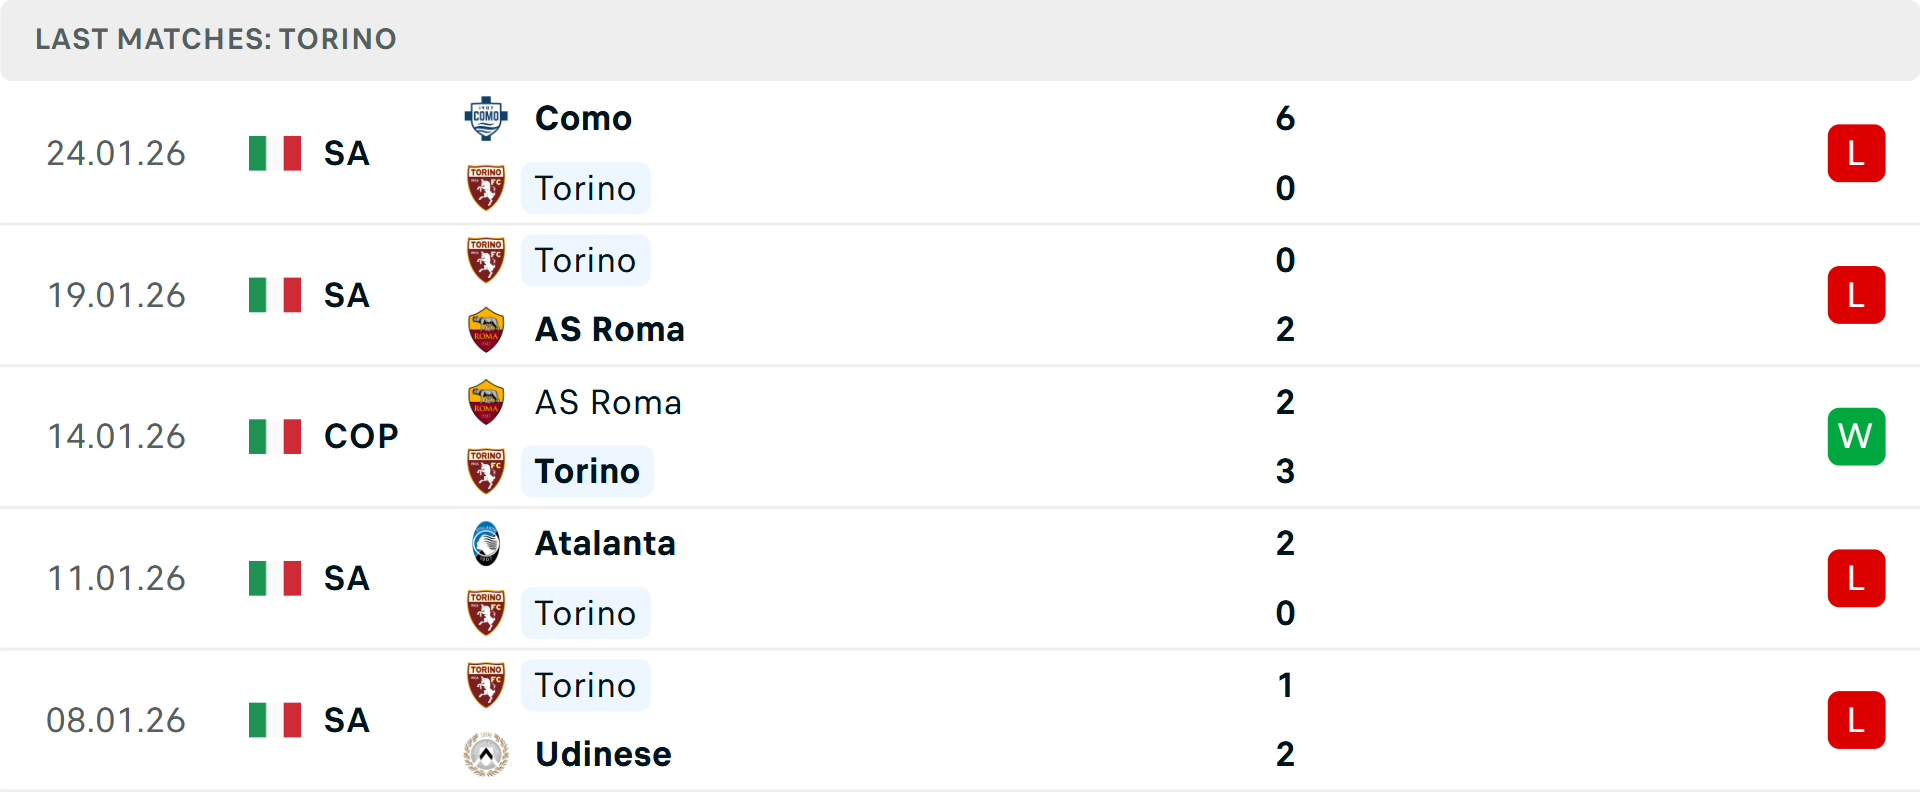The height and width of the screenshot is (792, 1920).
Task: Click the Como club crest
Action: point(486,119)
